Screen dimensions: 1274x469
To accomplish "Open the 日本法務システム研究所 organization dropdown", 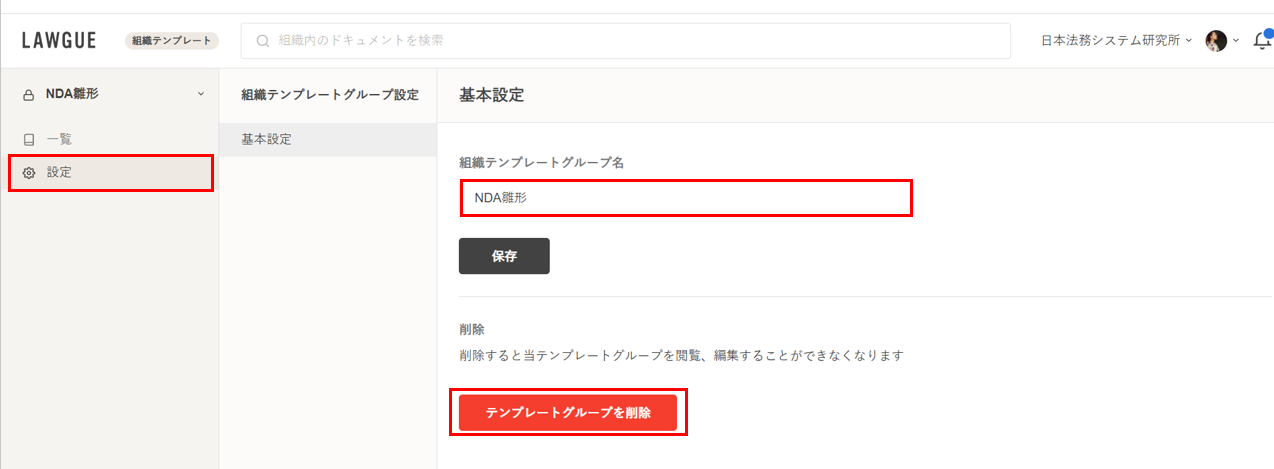I will point(1116,41).
